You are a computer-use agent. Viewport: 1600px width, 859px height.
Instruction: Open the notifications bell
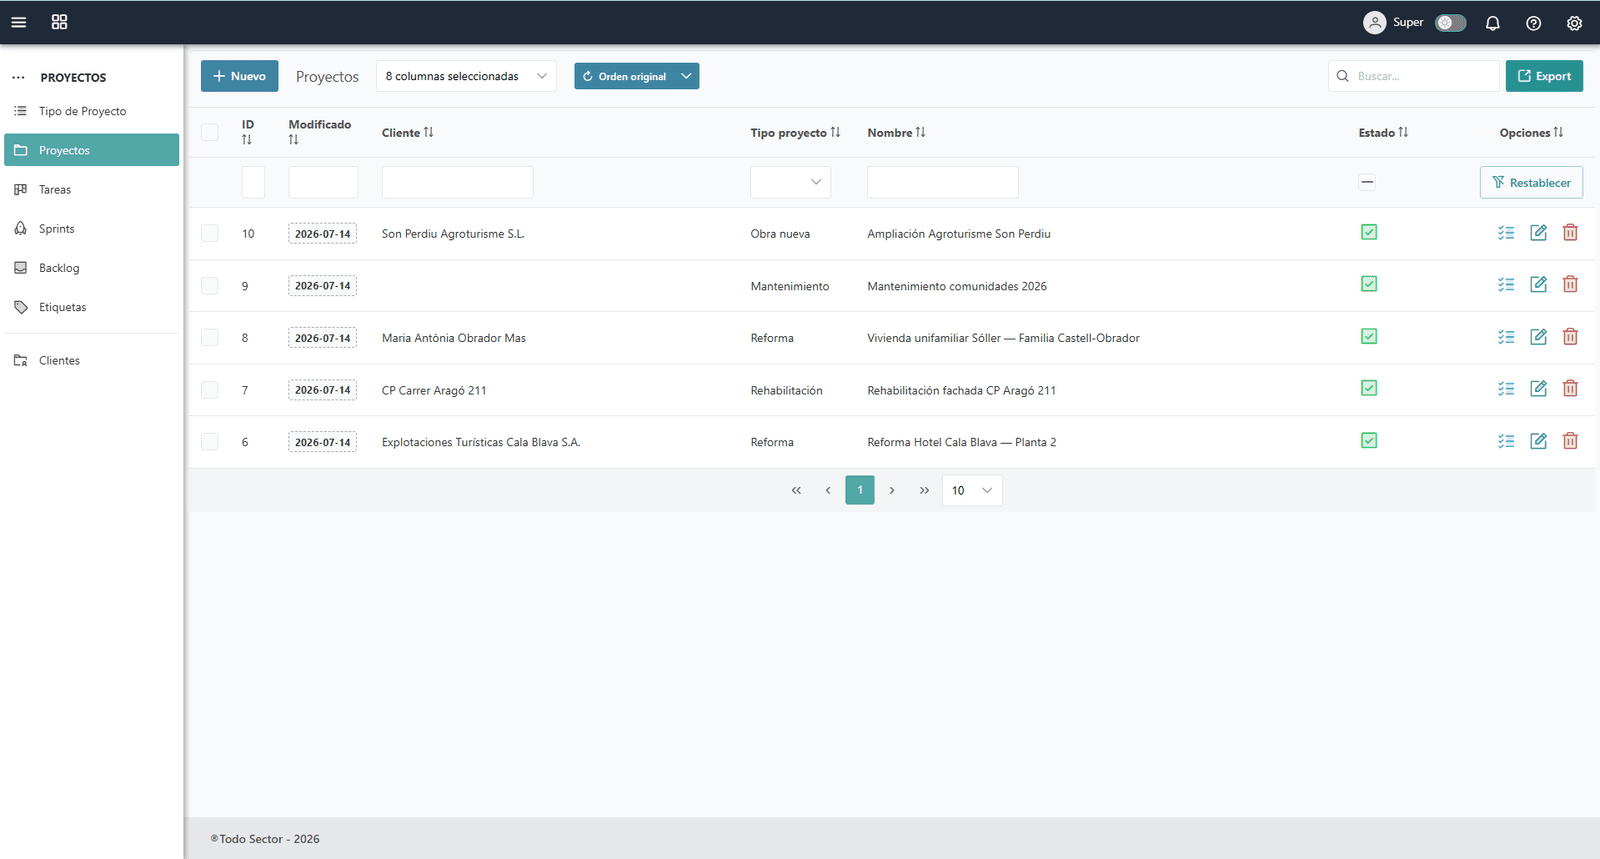[1492, 23]
